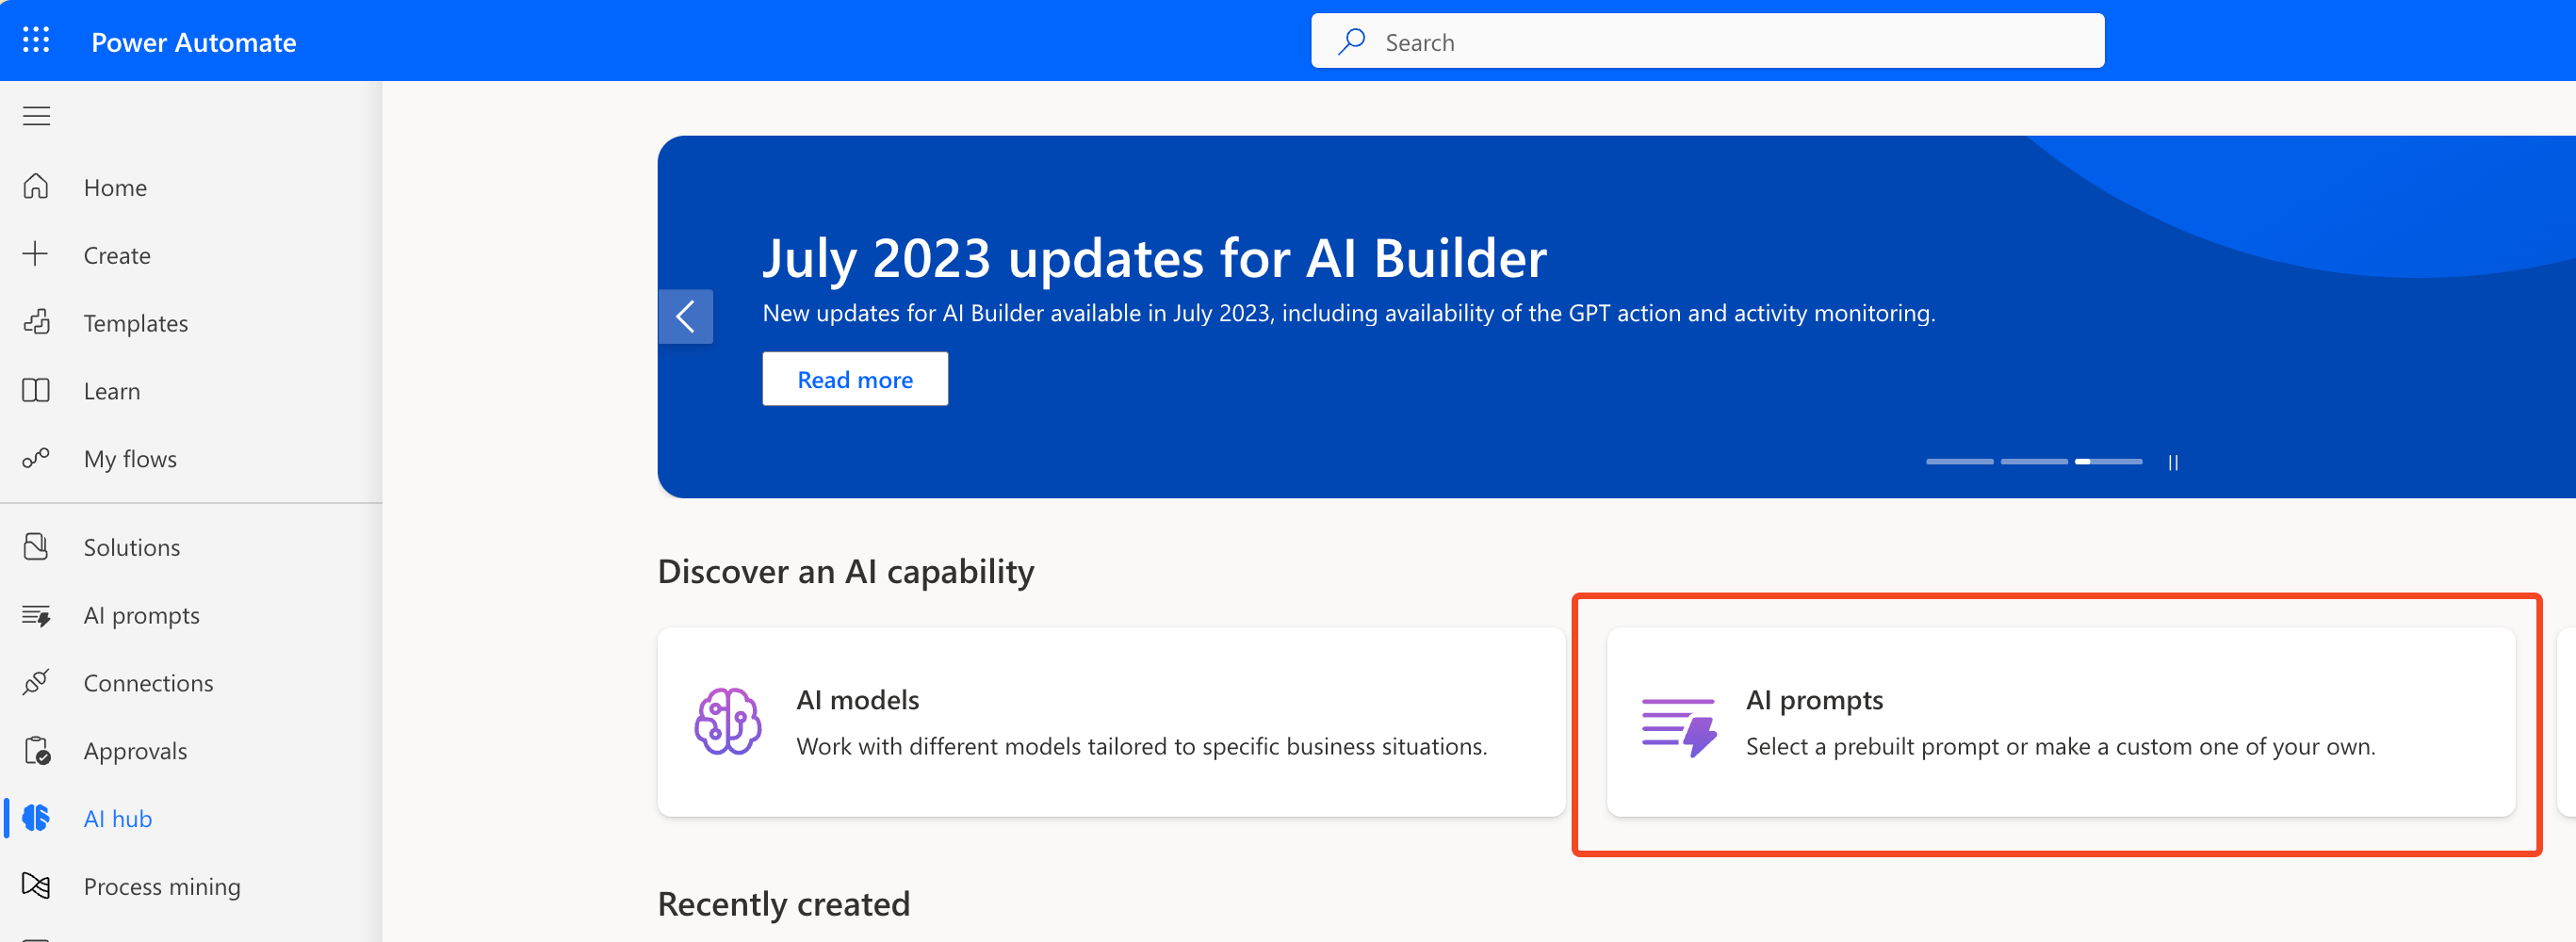Jump to first carousel slide indicator
Image resolution: width=2576 pixels, height=942 pixels.
[1959, 462]
